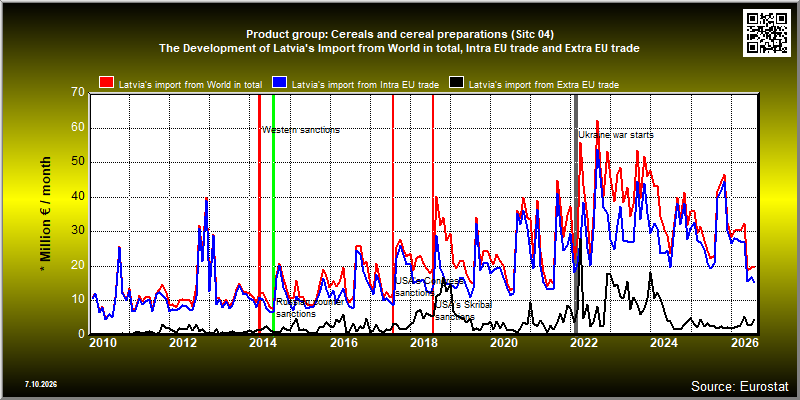
Task: Click x-axis label 2014
Action: tap(263, 342)
